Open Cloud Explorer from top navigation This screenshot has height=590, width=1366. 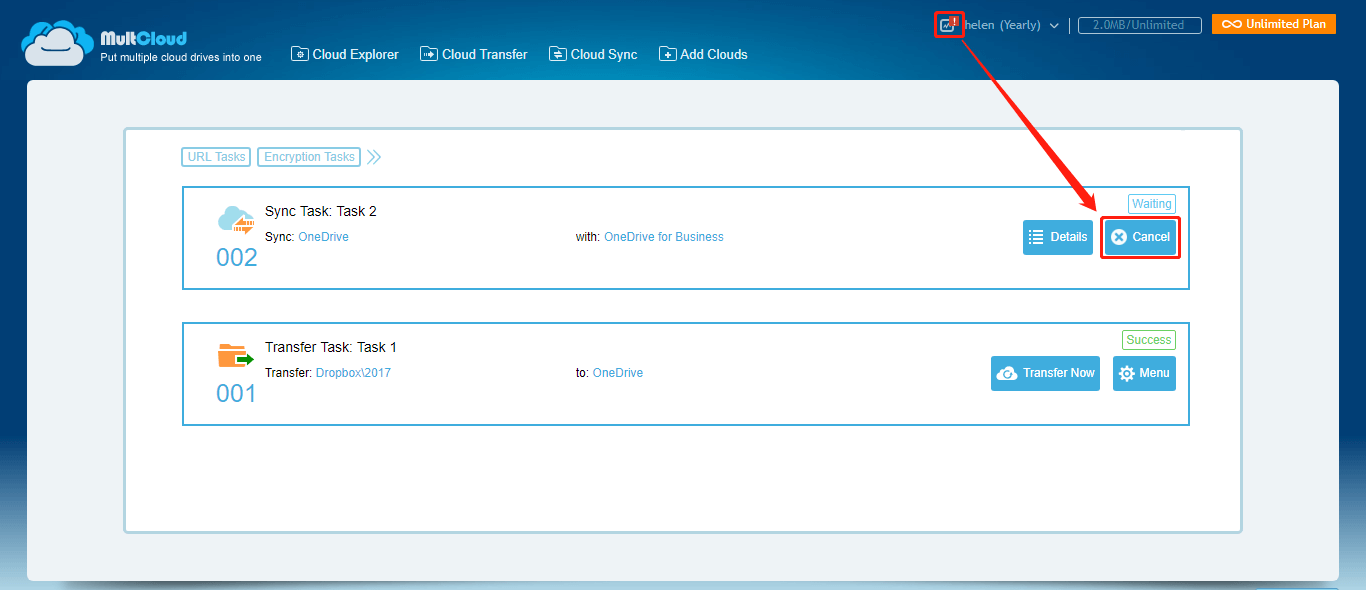(x=345, y=54)
